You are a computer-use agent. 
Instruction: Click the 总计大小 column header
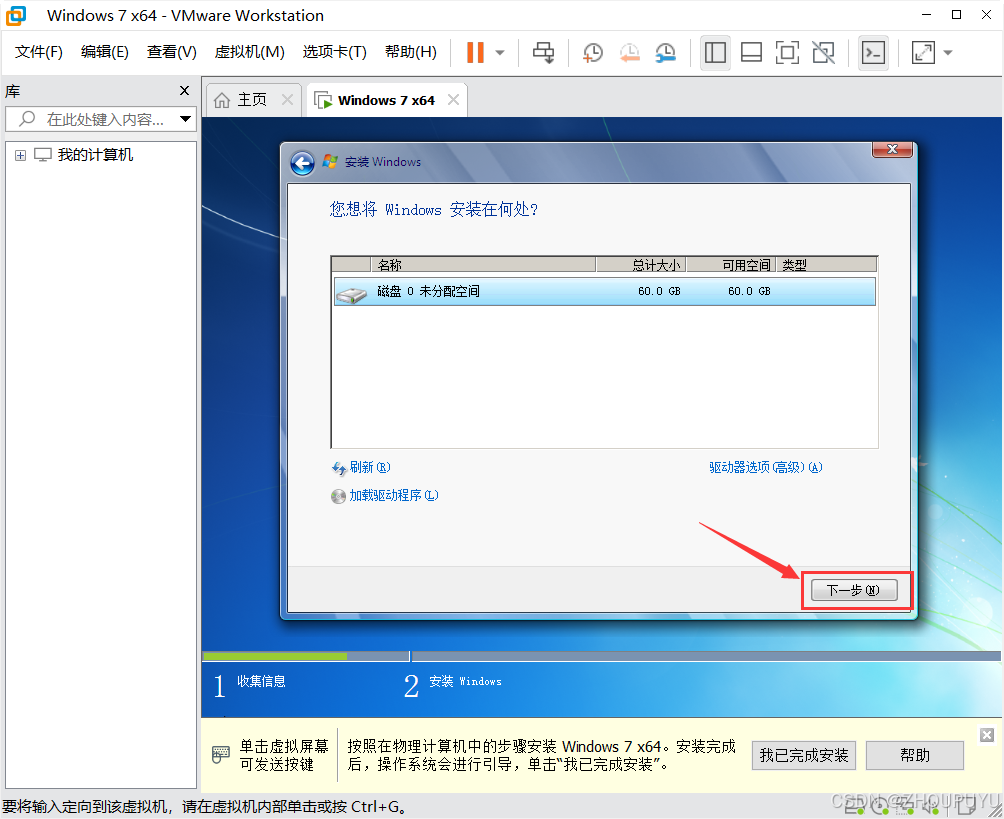pos(641,264)
